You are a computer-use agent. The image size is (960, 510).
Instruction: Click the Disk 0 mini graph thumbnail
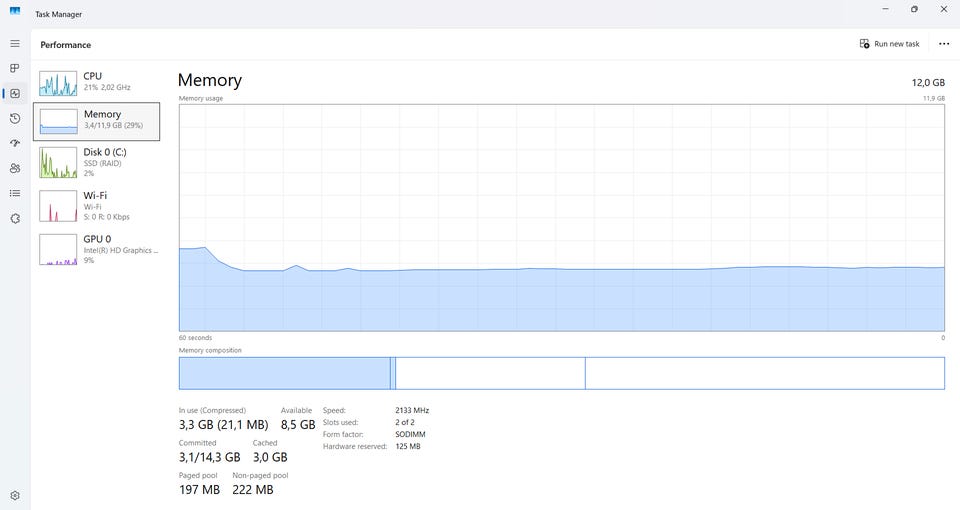point(58,162)
